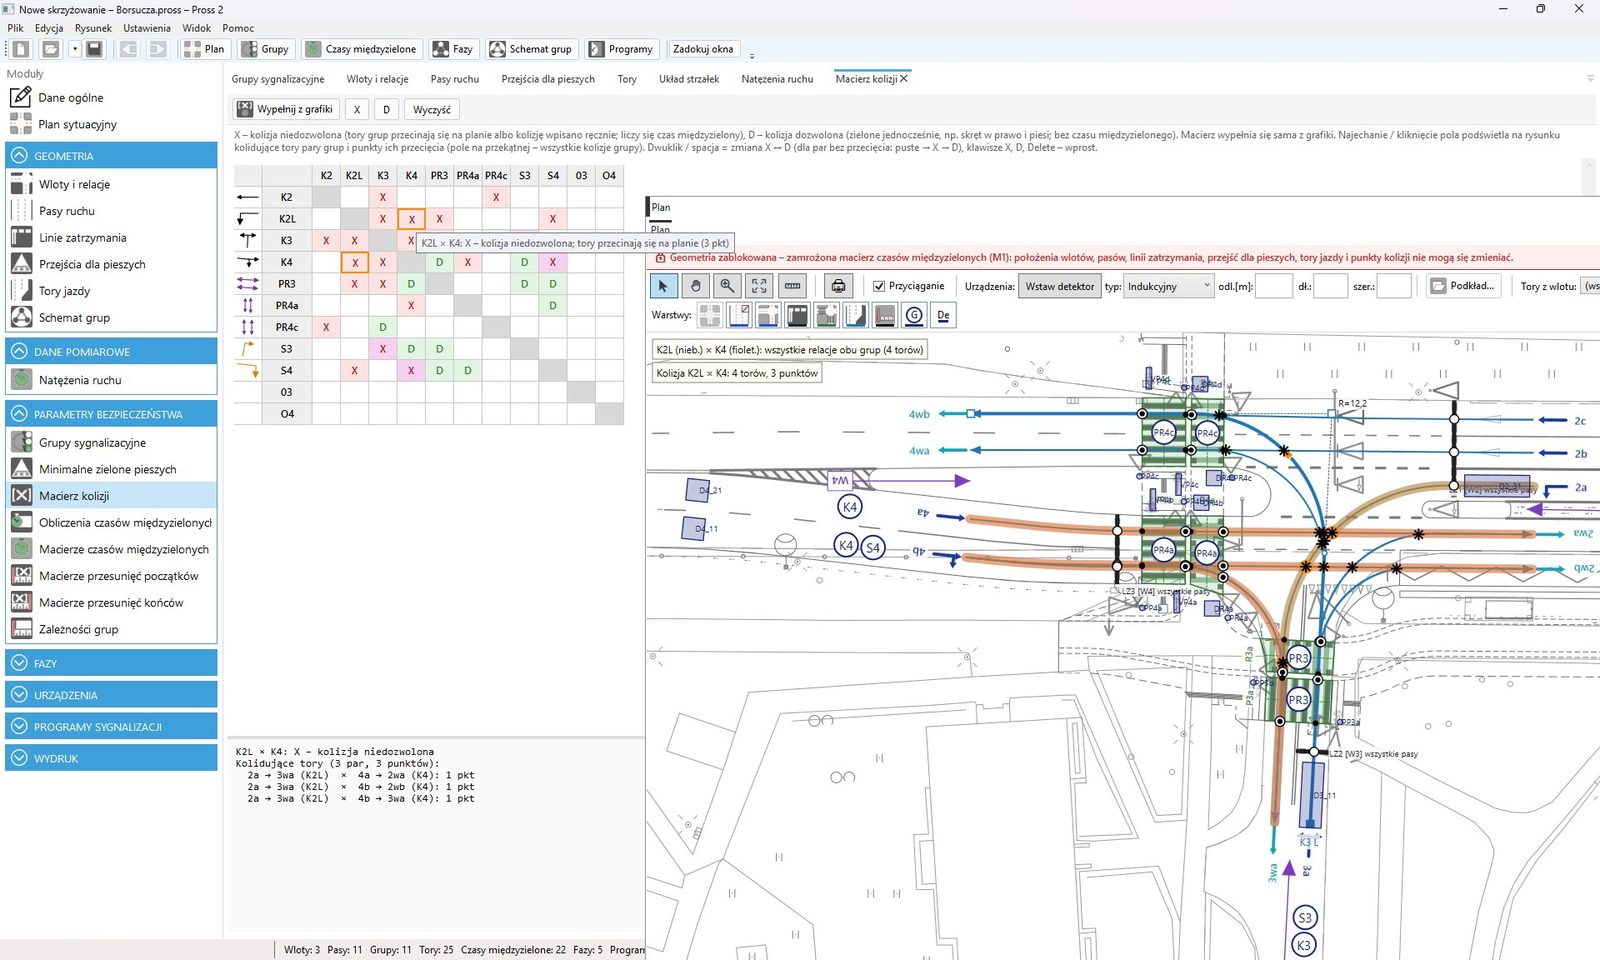Collapse the GEOMETRIA section
This screenshot has width=1600, height=960.
(x=111, y=156)
